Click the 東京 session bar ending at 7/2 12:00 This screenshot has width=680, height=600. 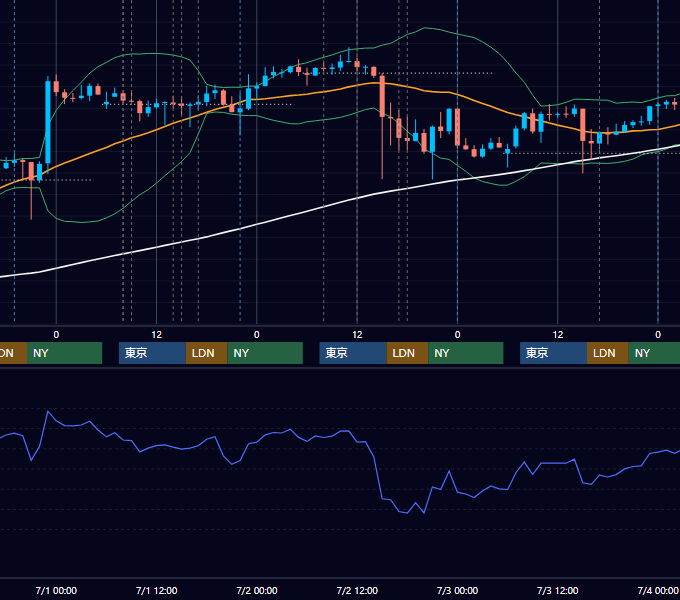(353, 353)
